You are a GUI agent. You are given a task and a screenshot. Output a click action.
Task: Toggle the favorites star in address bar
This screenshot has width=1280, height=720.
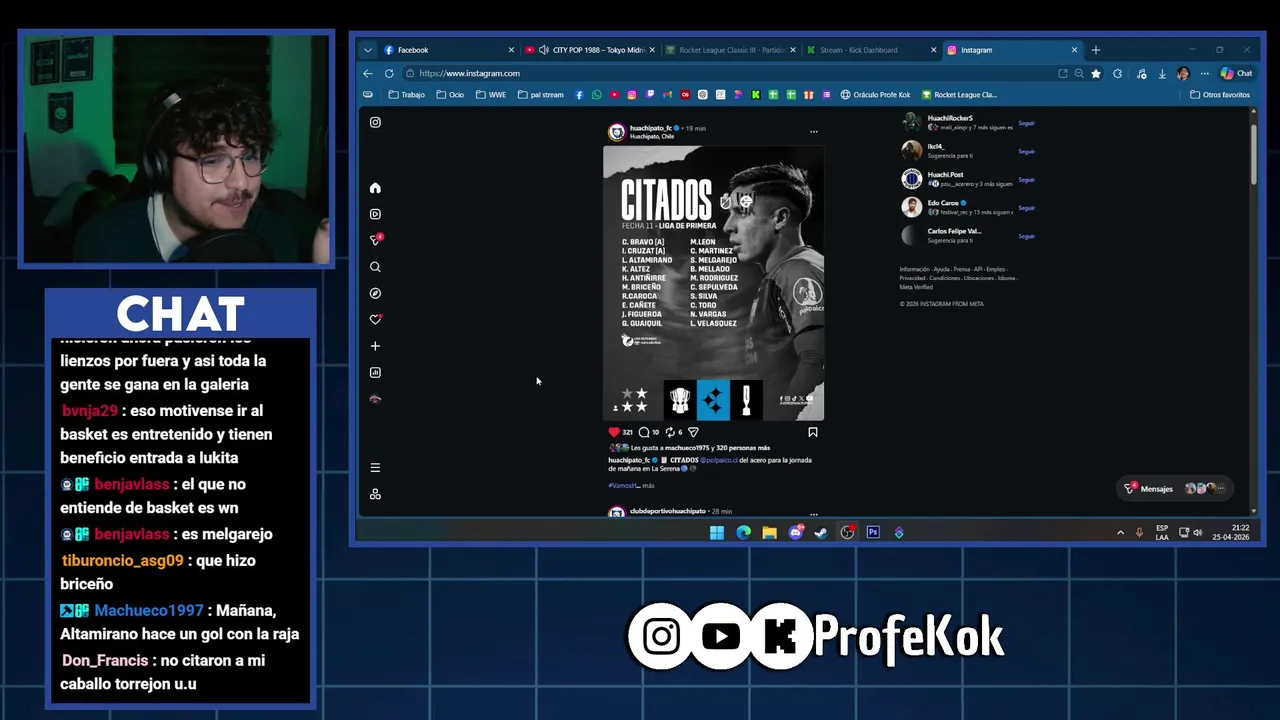pyautogui.click(x=1096, y=73)
